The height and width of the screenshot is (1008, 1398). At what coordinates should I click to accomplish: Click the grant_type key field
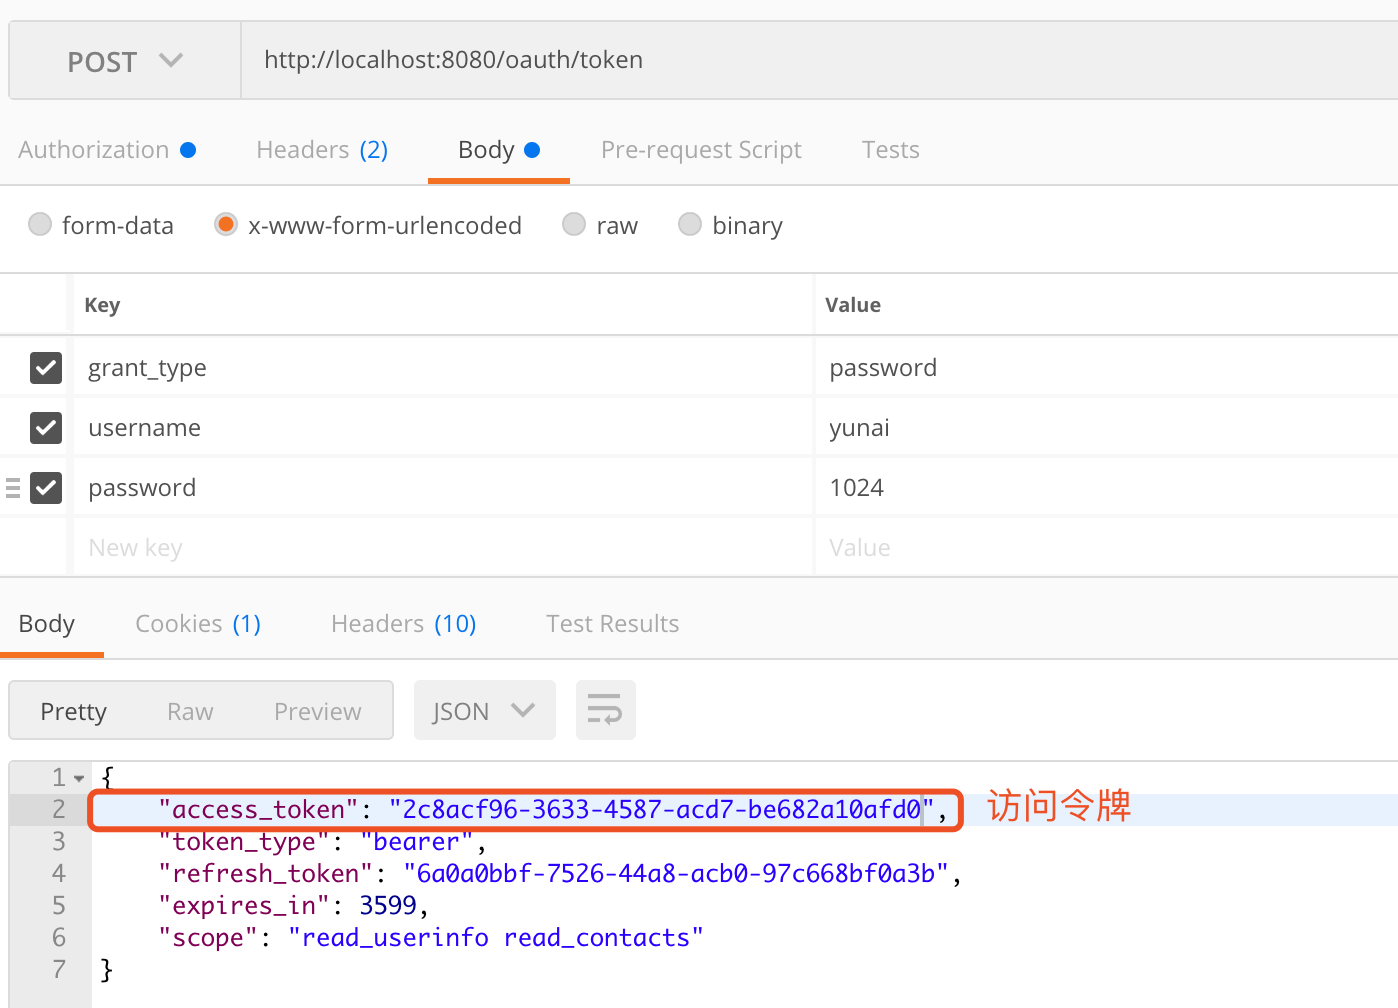[x=442, y=368]
